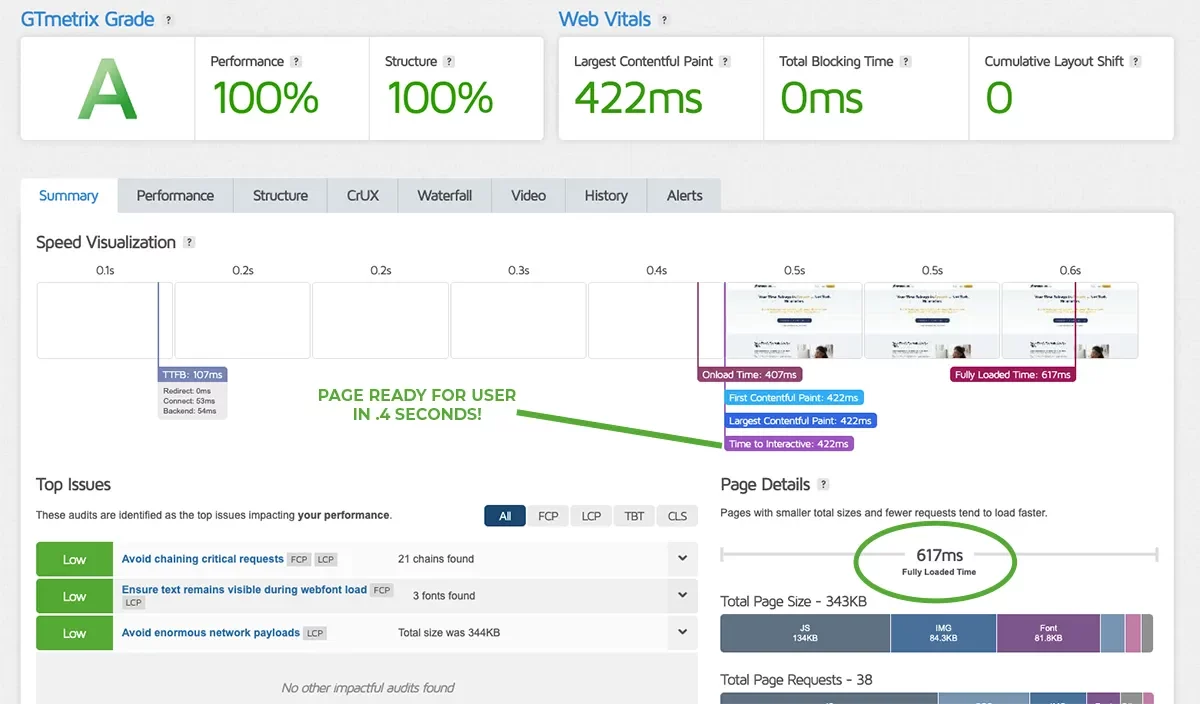1200x704 pixels.
Task: Click help icon beside Web Vitals heading
Action: [665, 20]
